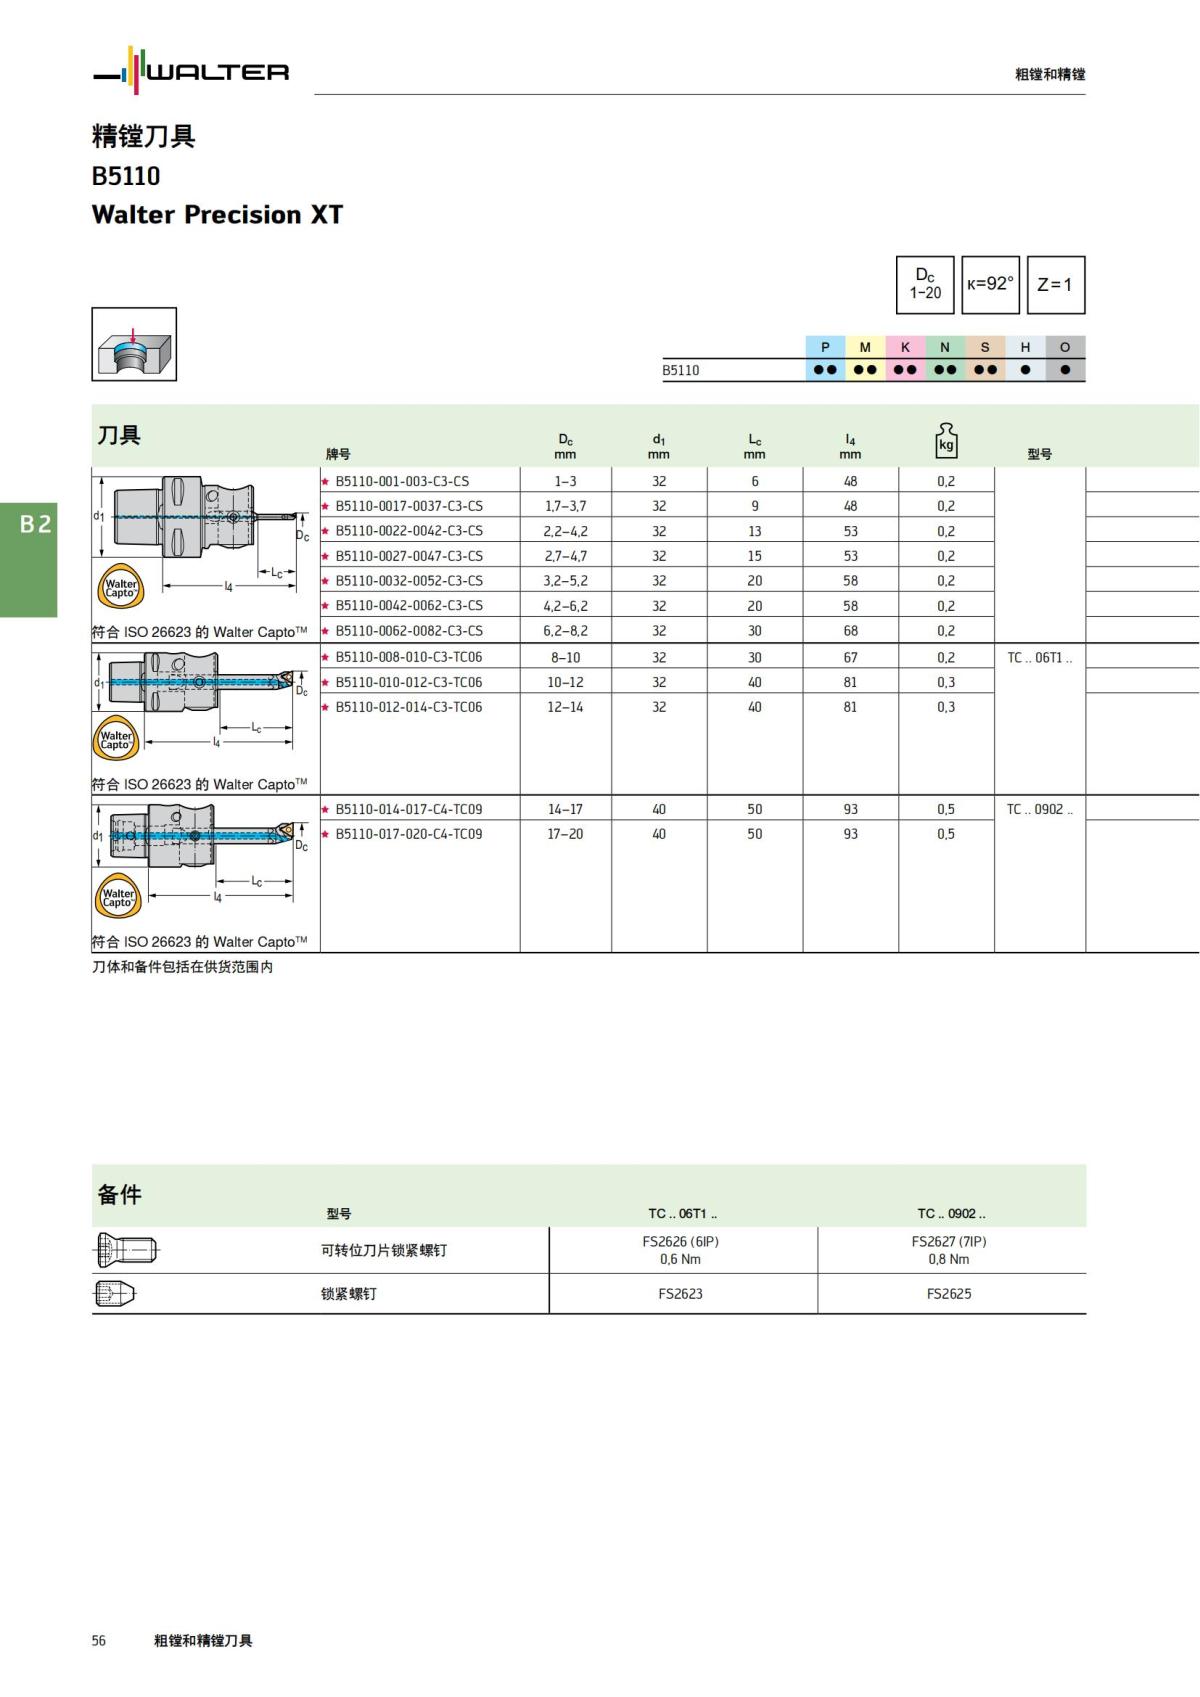Click the Walter logo
The height and width of the screenshot is (1697, 1200).
[191, 71]
